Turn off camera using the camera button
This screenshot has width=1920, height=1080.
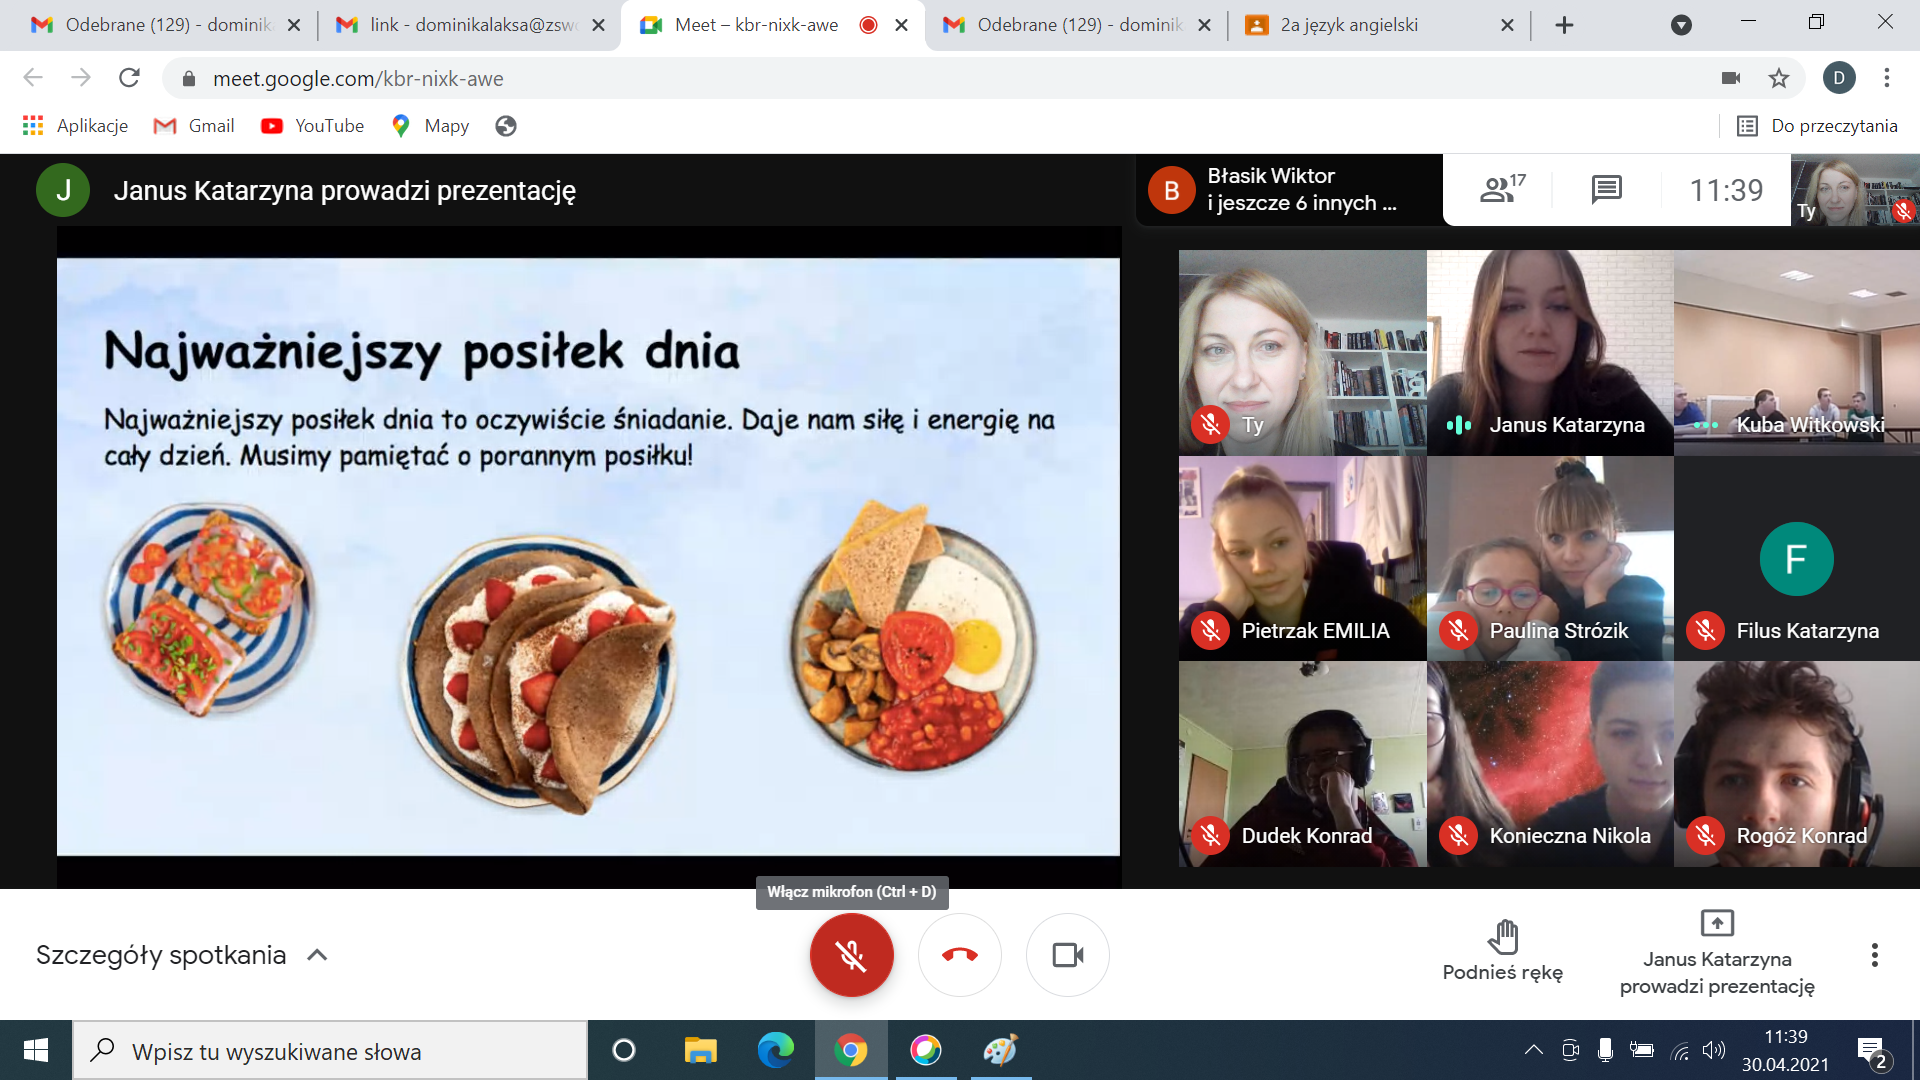tap(1068, 955)
